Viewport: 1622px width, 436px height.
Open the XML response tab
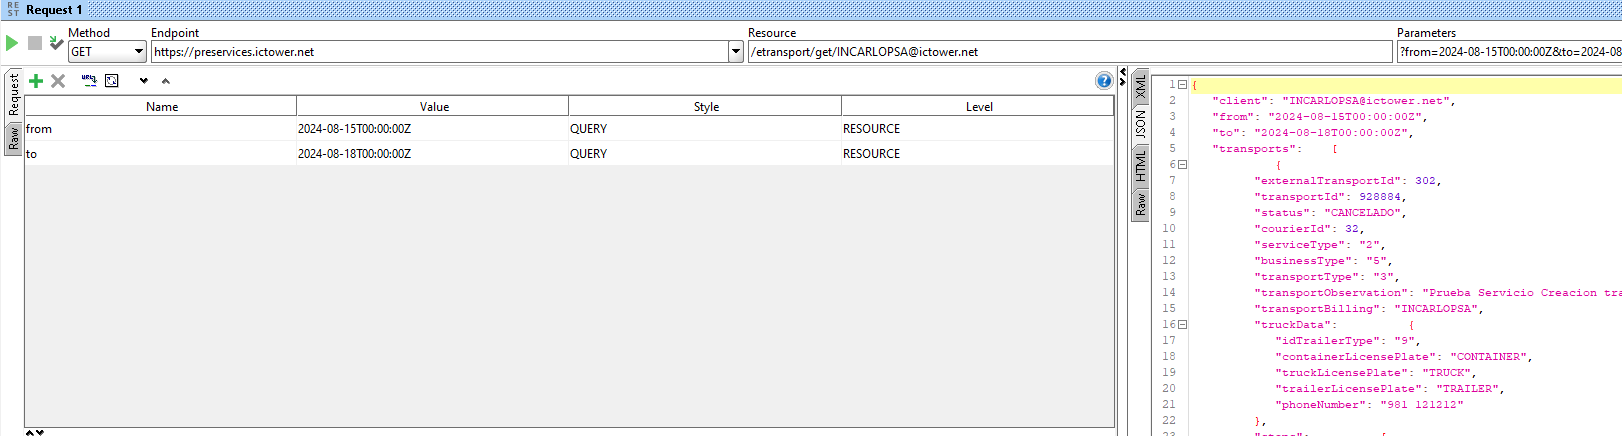[x=1140, y=85]
